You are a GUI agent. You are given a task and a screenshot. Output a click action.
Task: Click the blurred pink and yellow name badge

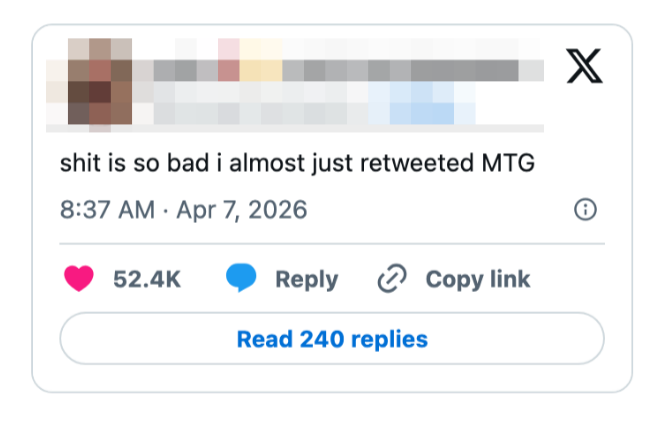coord(250,62)
